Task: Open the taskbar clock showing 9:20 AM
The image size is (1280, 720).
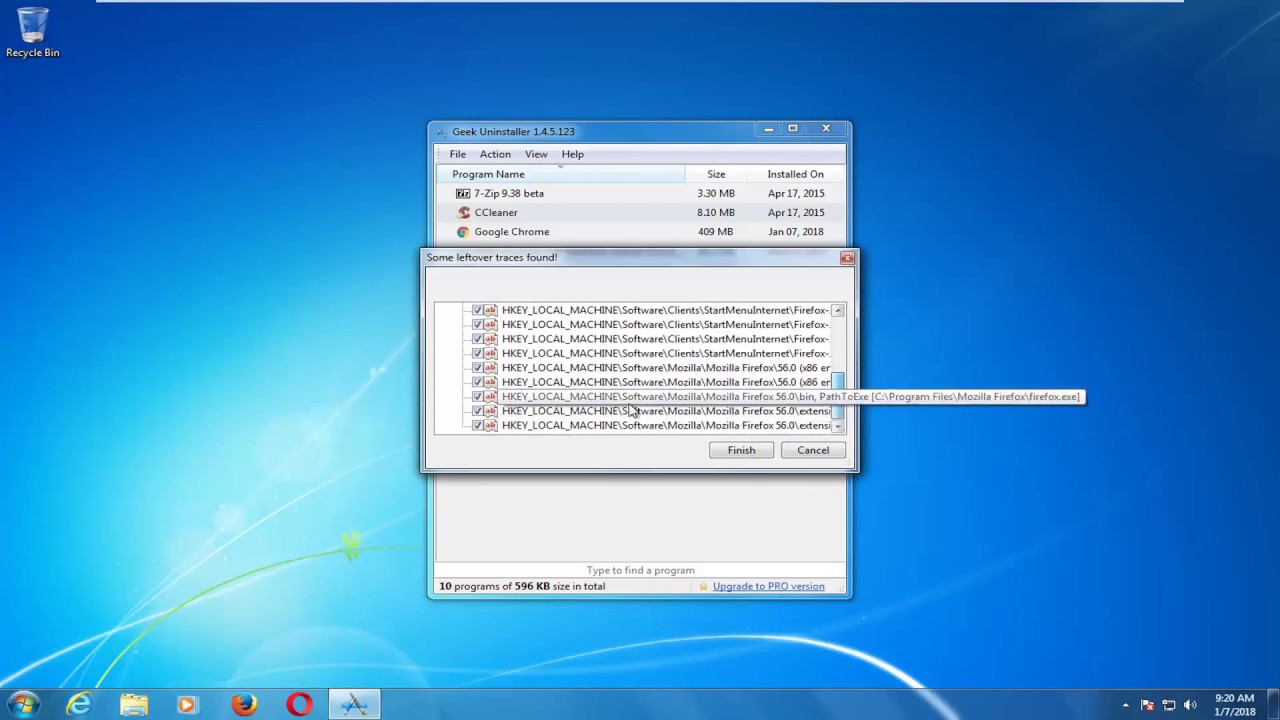Action: [1234, 705]
